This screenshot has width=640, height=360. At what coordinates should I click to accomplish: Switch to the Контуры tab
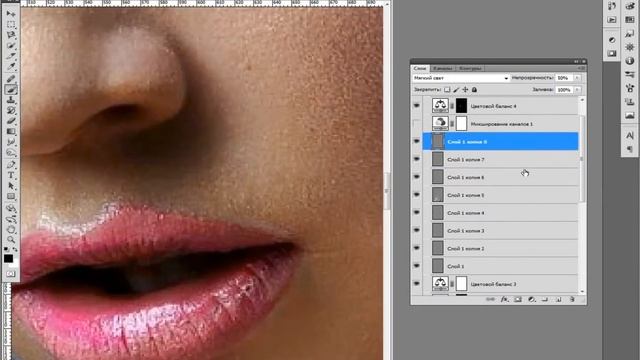click(470, 68)
